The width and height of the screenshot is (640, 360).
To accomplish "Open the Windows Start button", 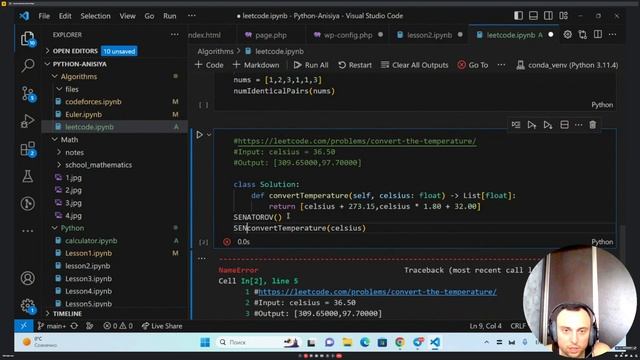I will click(x=205, y=342).
